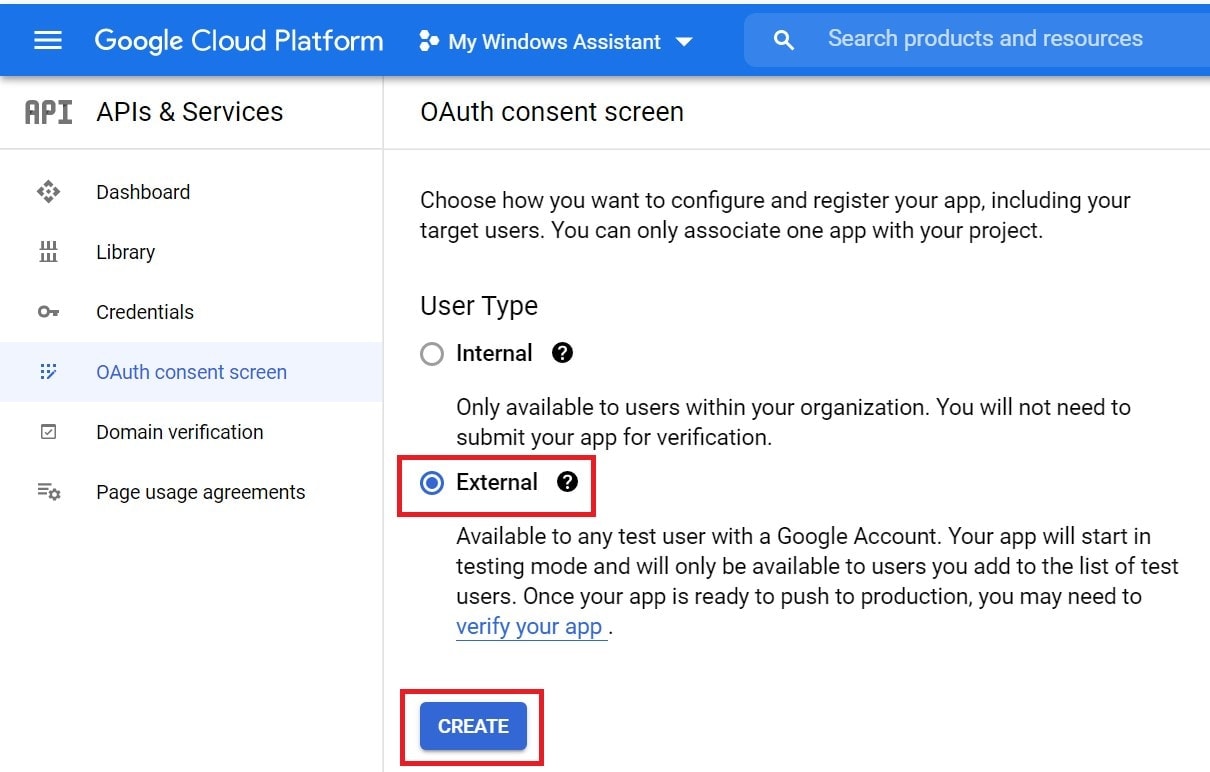Click the Domain verification checkbox icon
Viewport: 1210px width, 772px height.
48,432
